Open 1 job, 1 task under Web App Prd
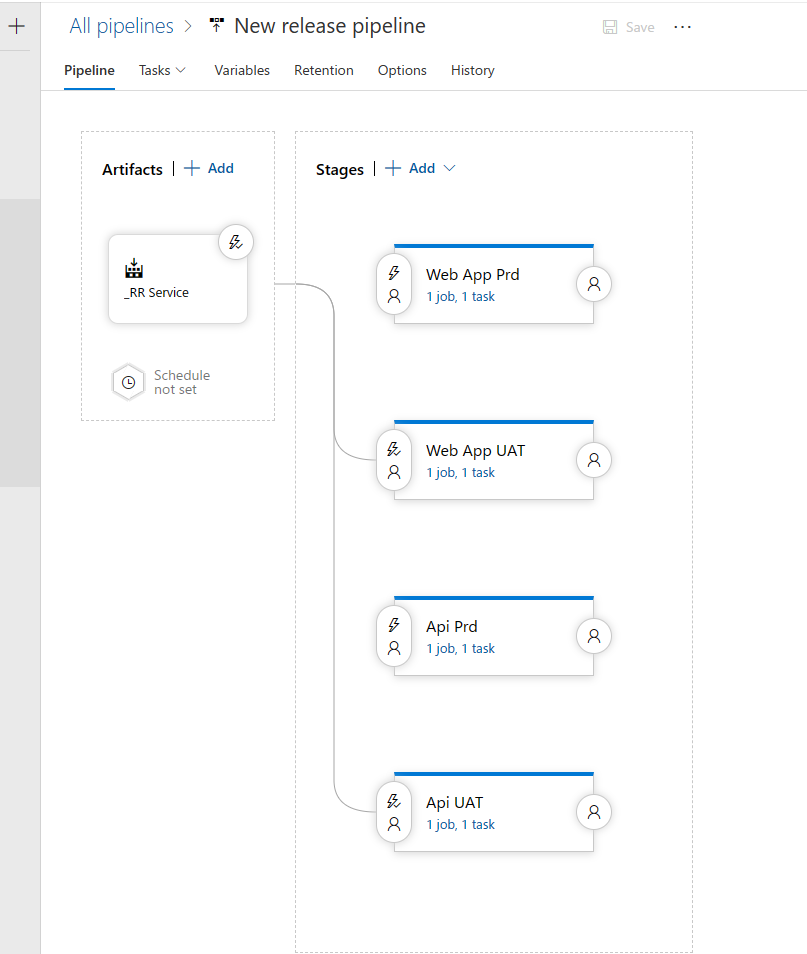This screenshot has height=954, width=807. (460, 296)
